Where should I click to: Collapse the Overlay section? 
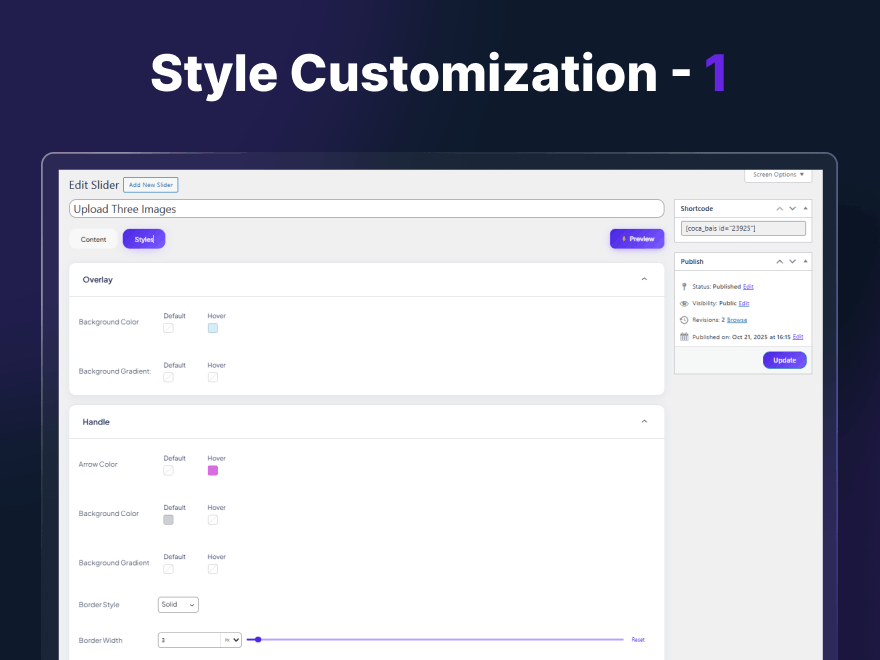(x=644, y=280)
